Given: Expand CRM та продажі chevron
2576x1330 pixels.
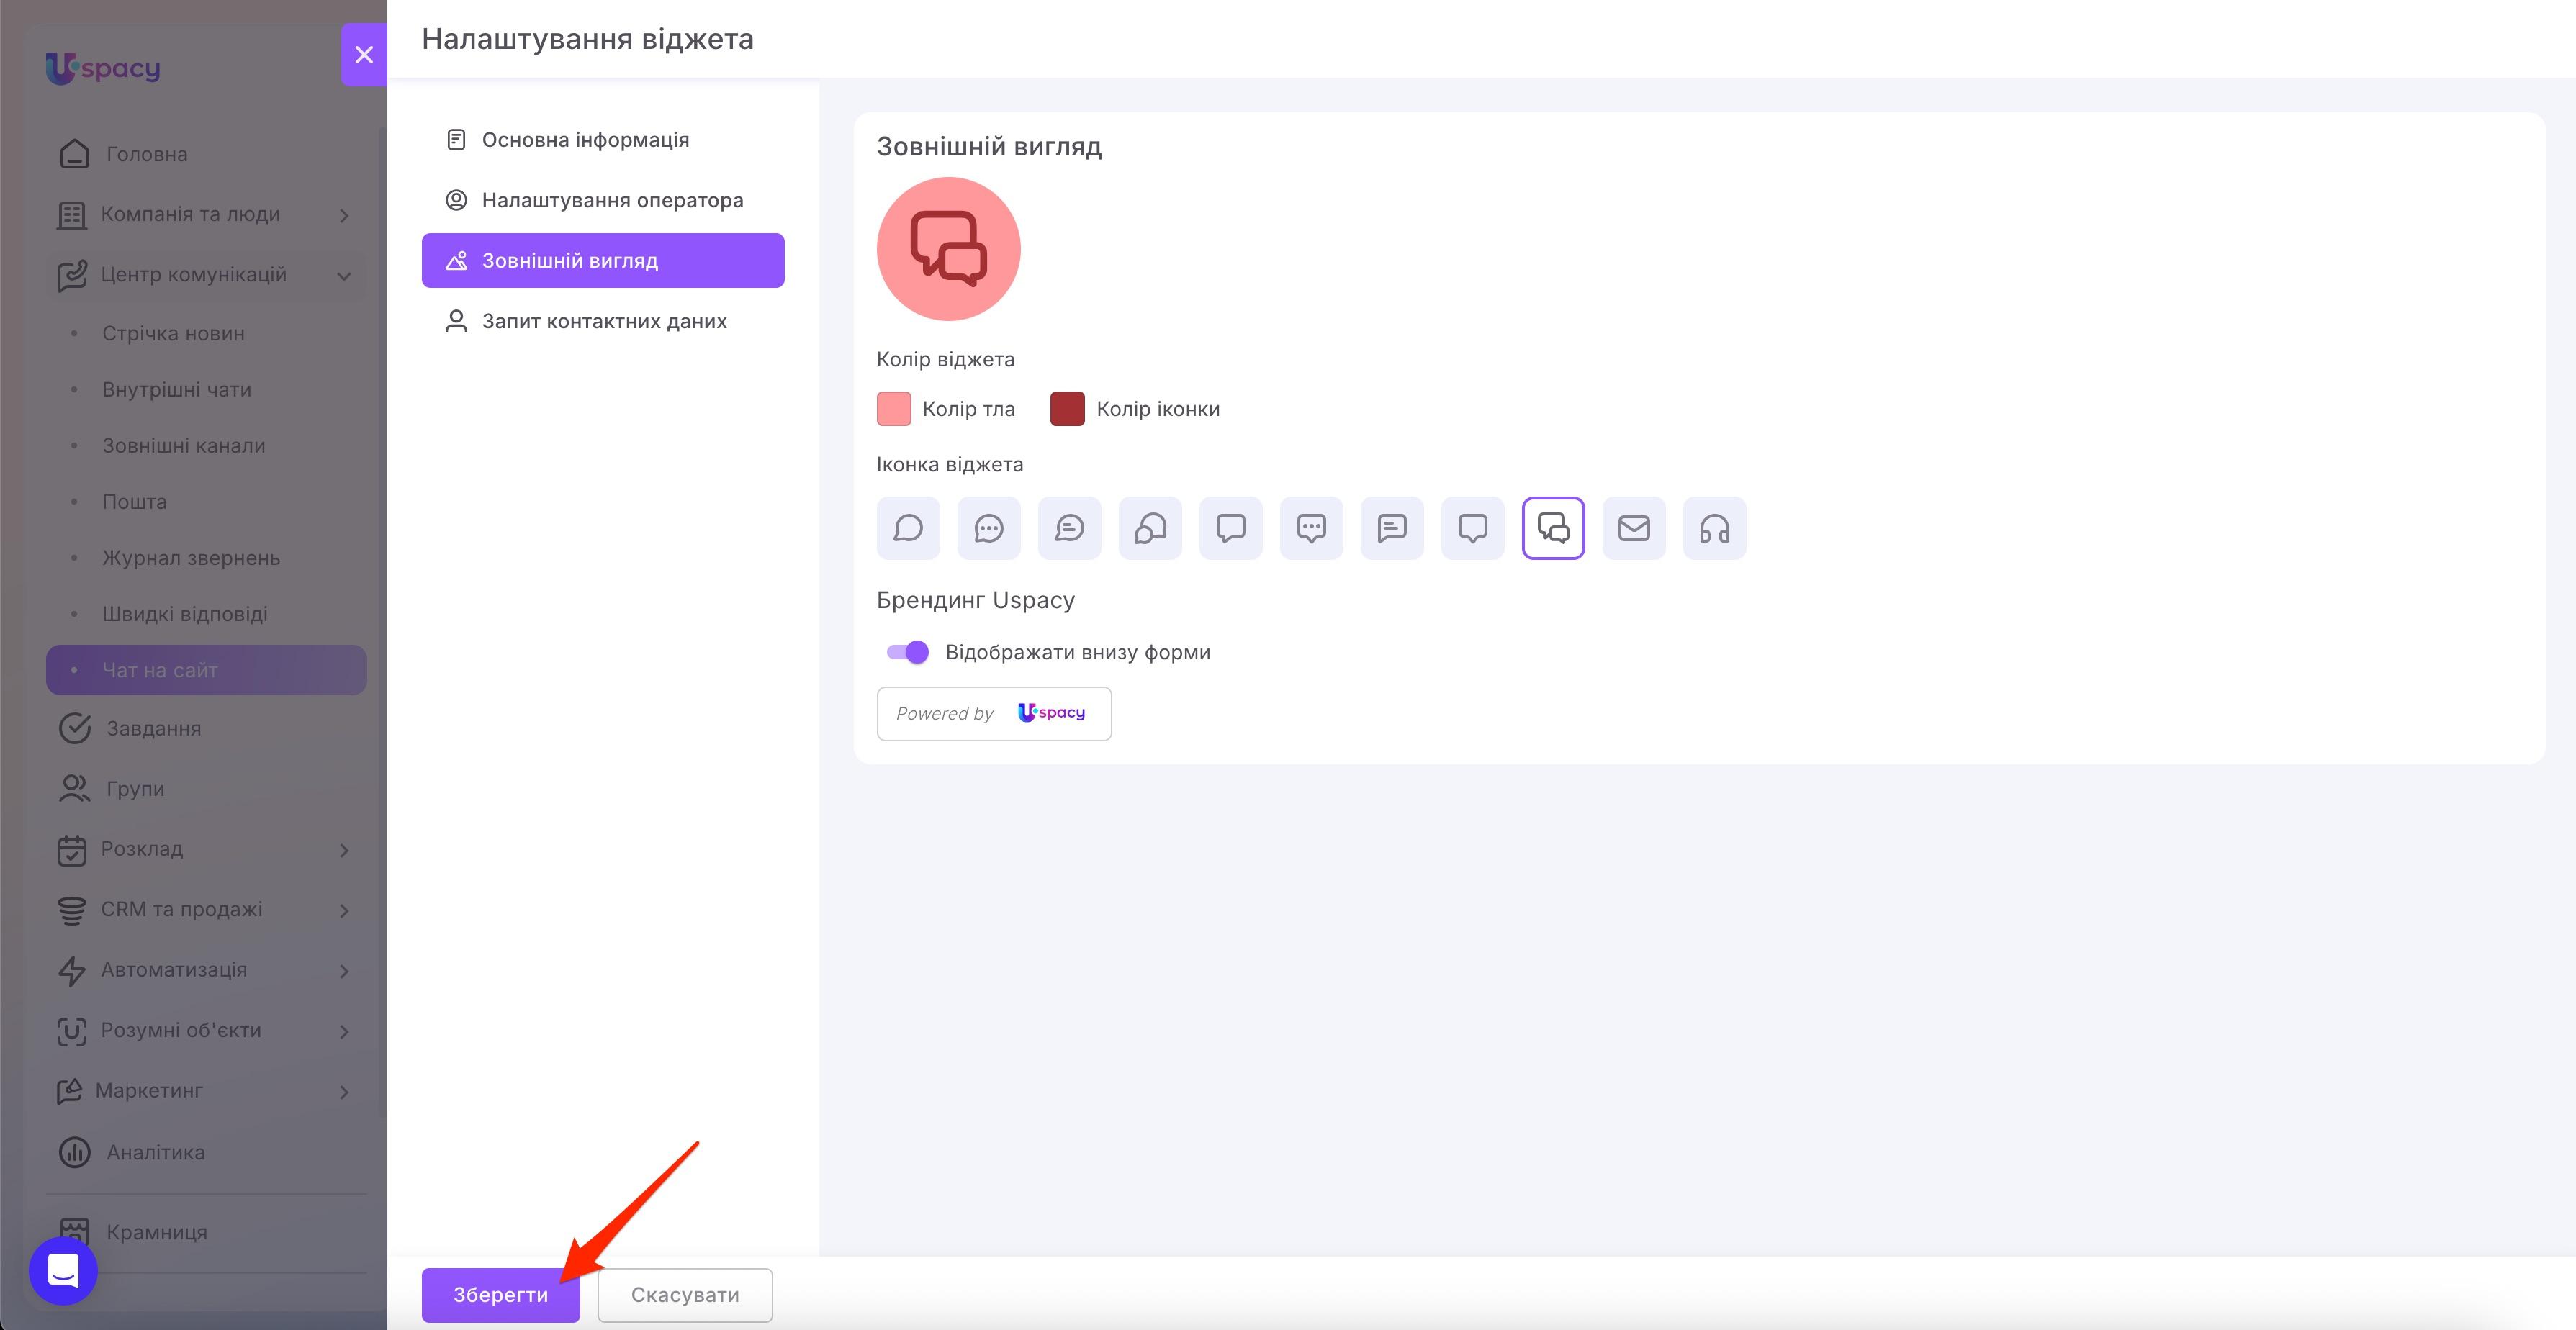Looking at the screenshot, I should (344, 910).
